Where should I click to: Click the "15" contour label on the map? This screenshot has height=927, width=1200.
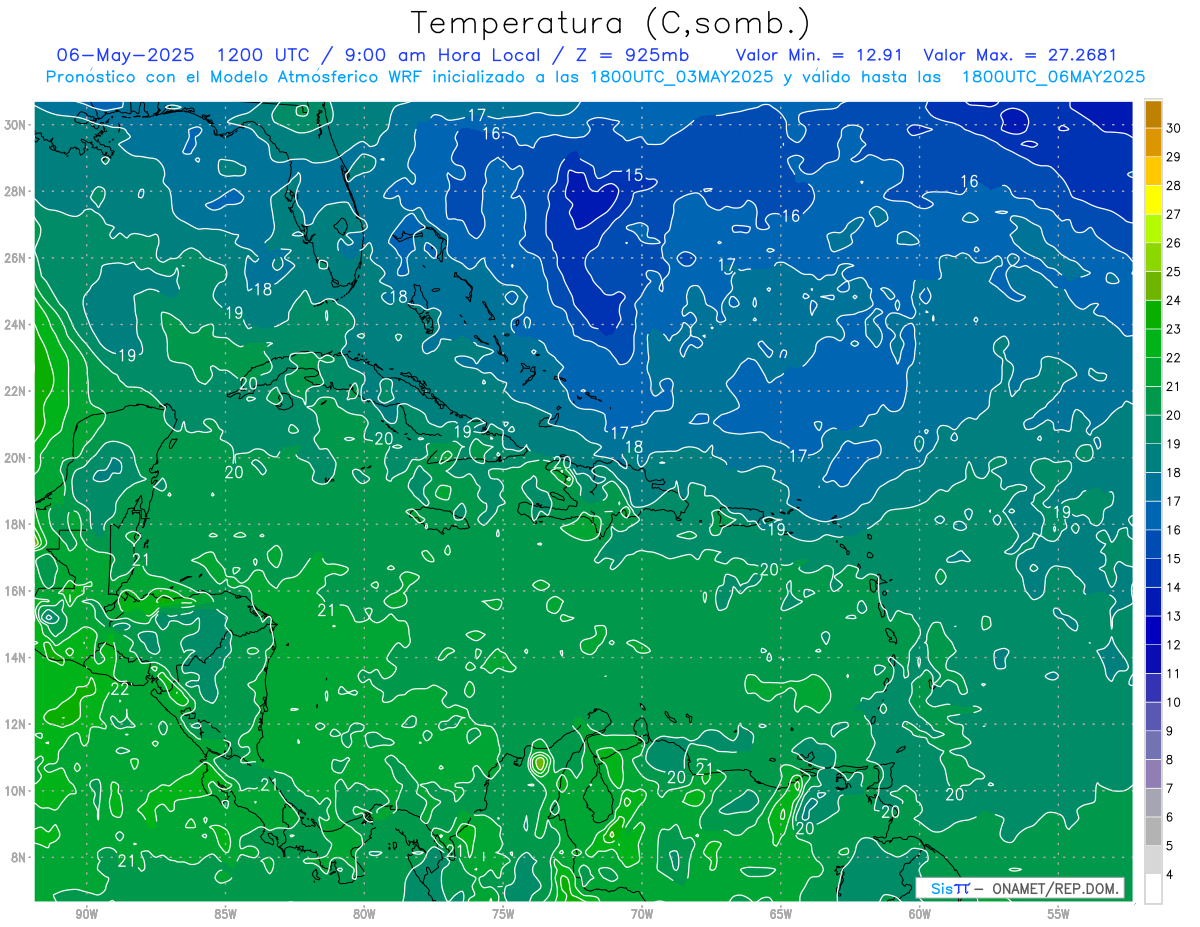(634, 175)
